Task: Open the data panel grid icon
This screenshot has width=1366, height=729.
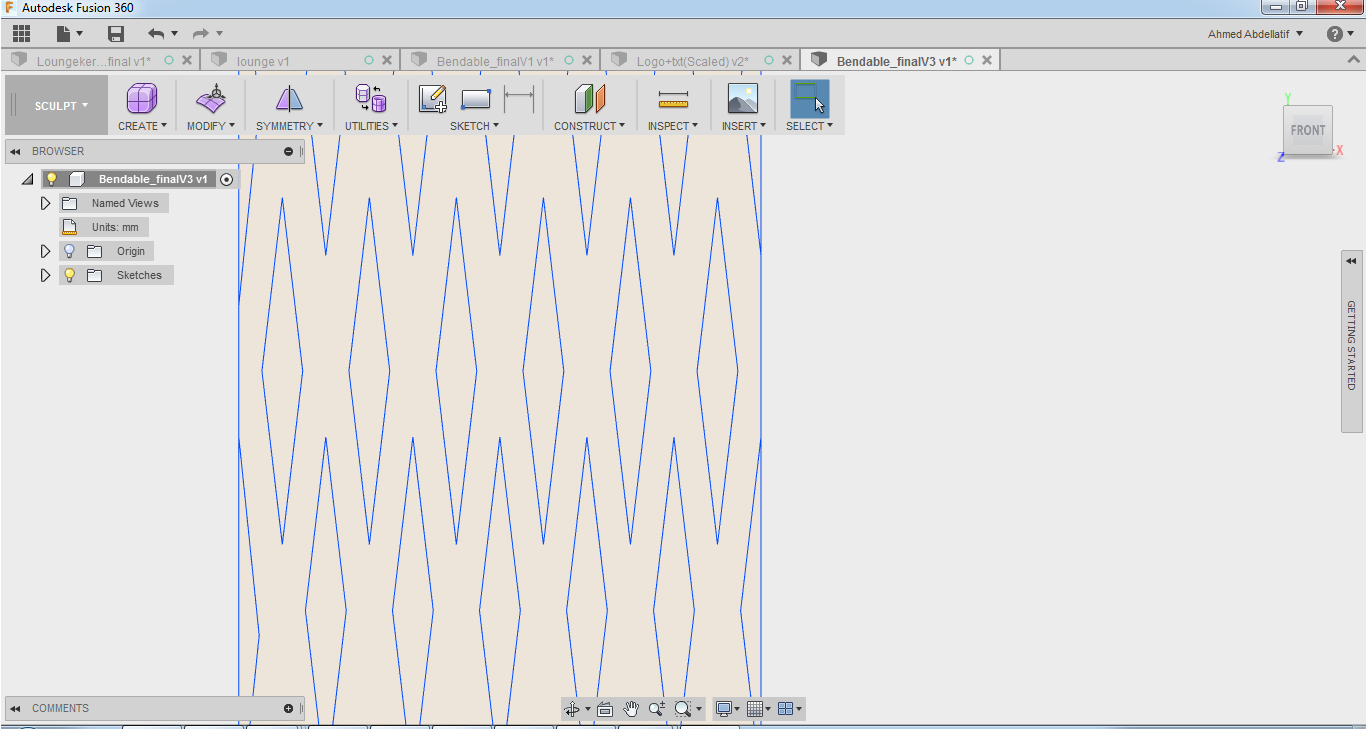Action: (x=22, y=34)
